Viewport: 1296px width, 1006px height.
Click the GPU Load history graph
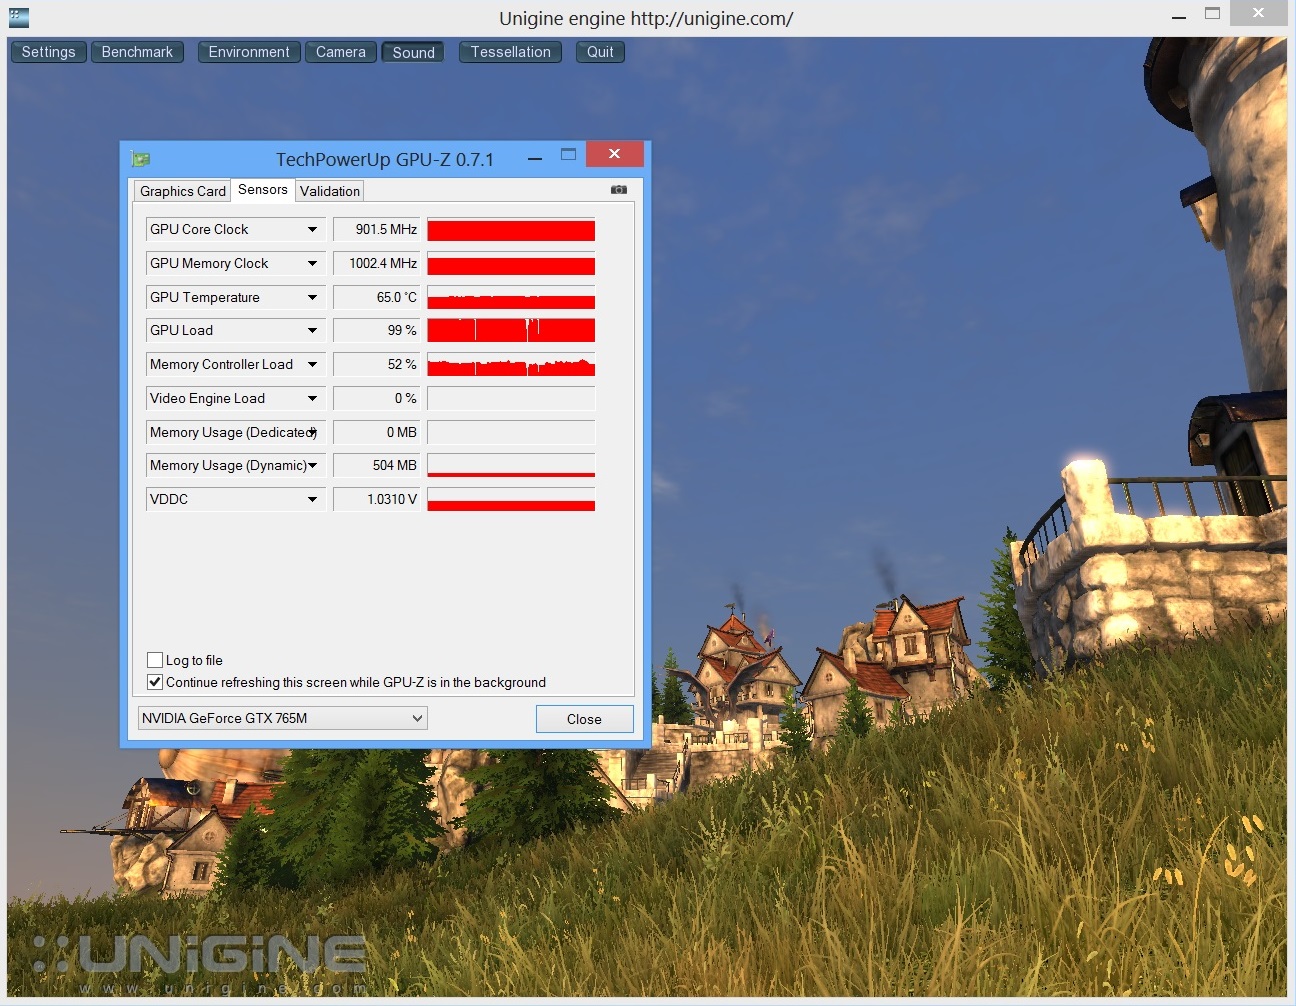[511, 331]
